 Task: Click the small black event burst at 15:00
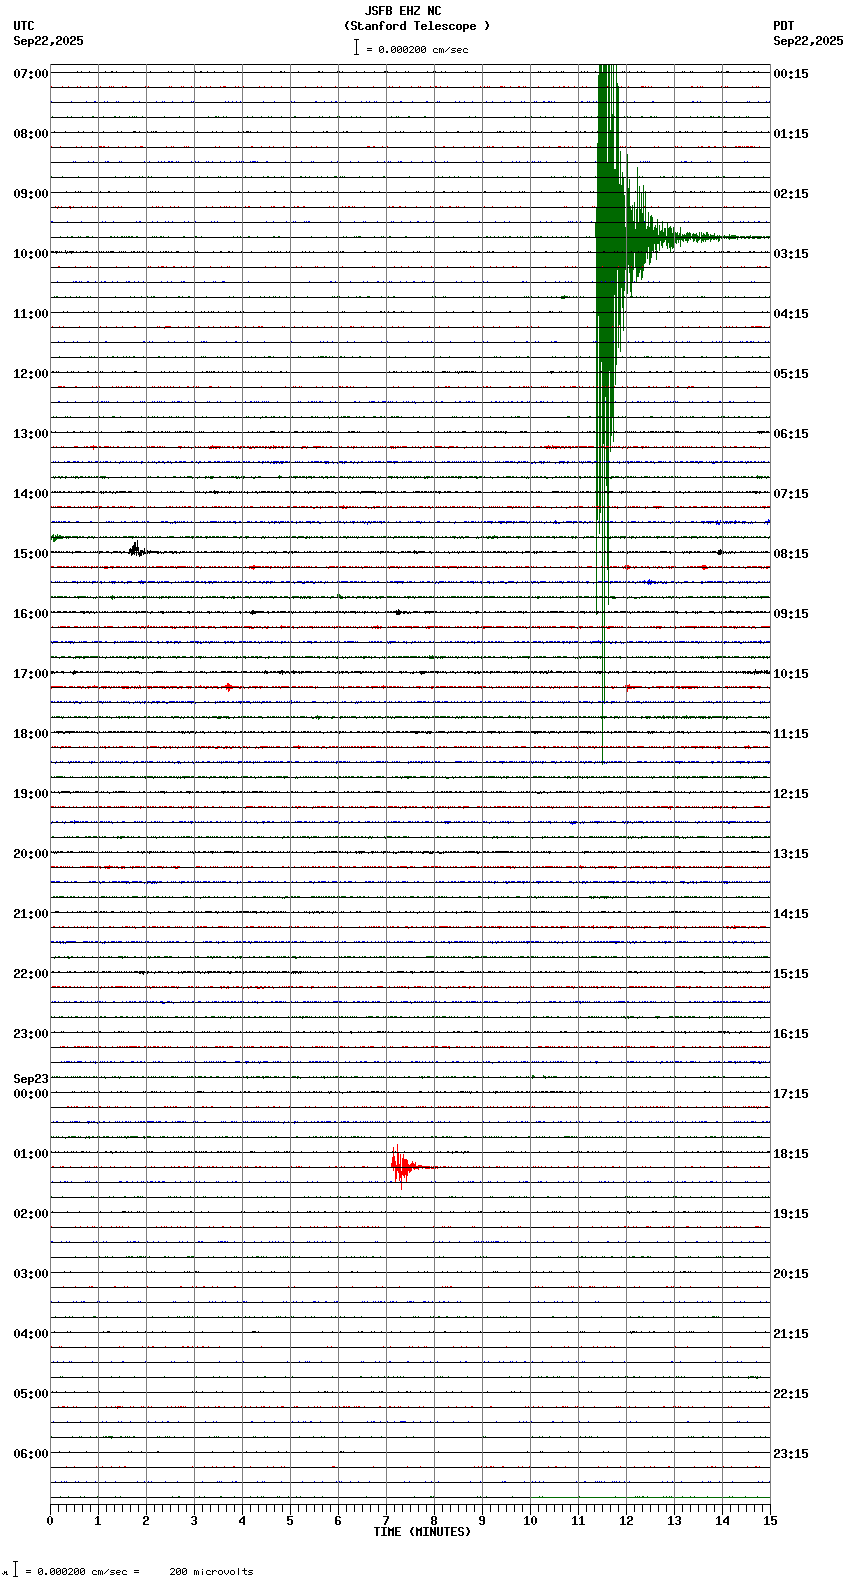tap(137, 549)
